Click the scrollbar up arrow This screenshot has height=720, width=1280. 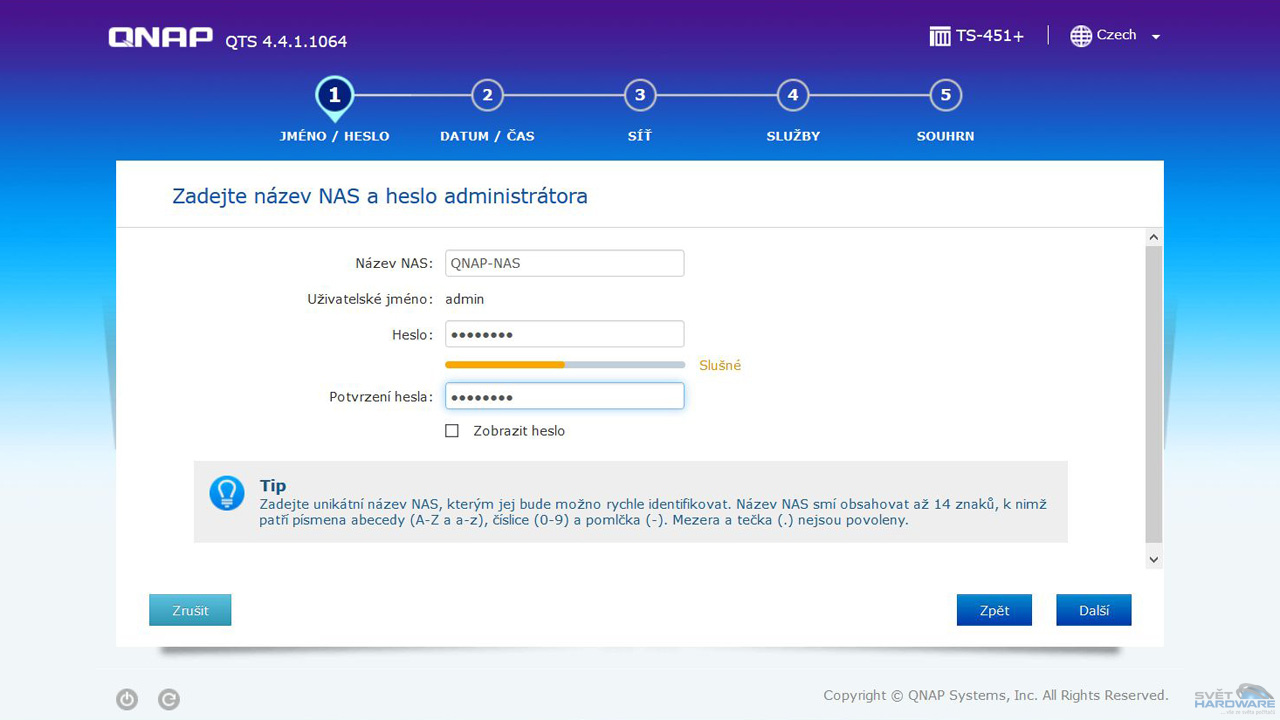click(x=1153, y=236)
